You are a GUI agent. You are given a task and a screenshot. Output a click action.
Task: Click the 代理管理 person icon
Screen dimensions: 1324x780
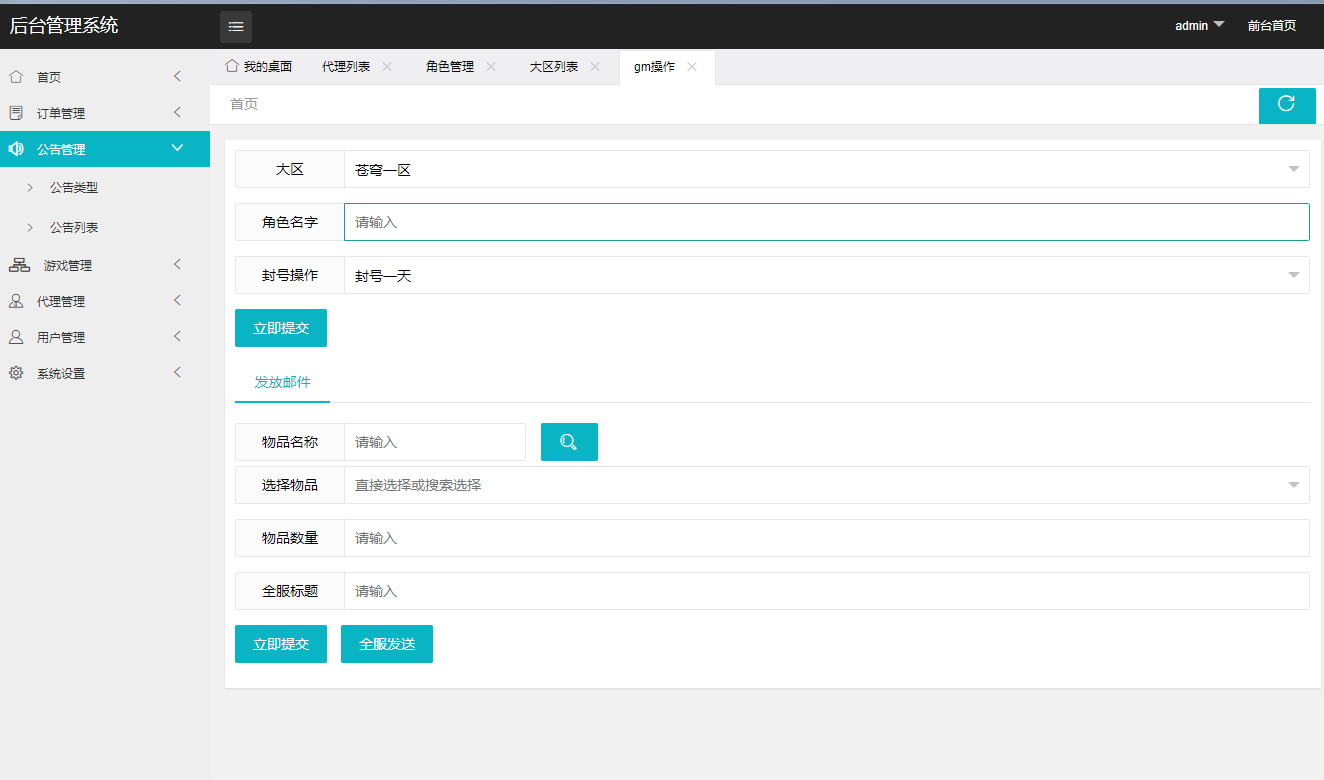(16, 301)
